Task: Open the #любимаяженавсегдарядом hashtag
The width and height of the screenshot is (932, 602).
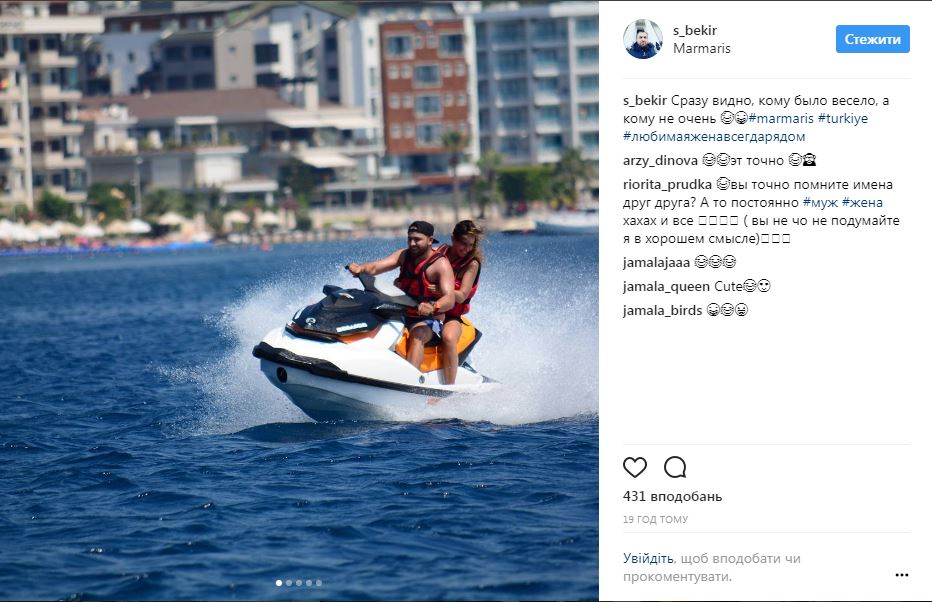Action: tap(714, 137)
